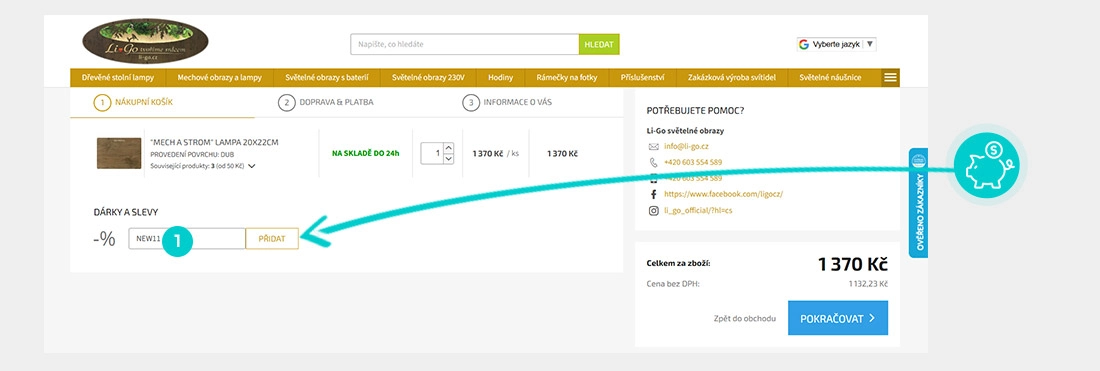The width and height of the screenshot is (1100, 371).
Task: Click the piggy bank savings icon
Action: pyautogui.click(x=986, y=165)
